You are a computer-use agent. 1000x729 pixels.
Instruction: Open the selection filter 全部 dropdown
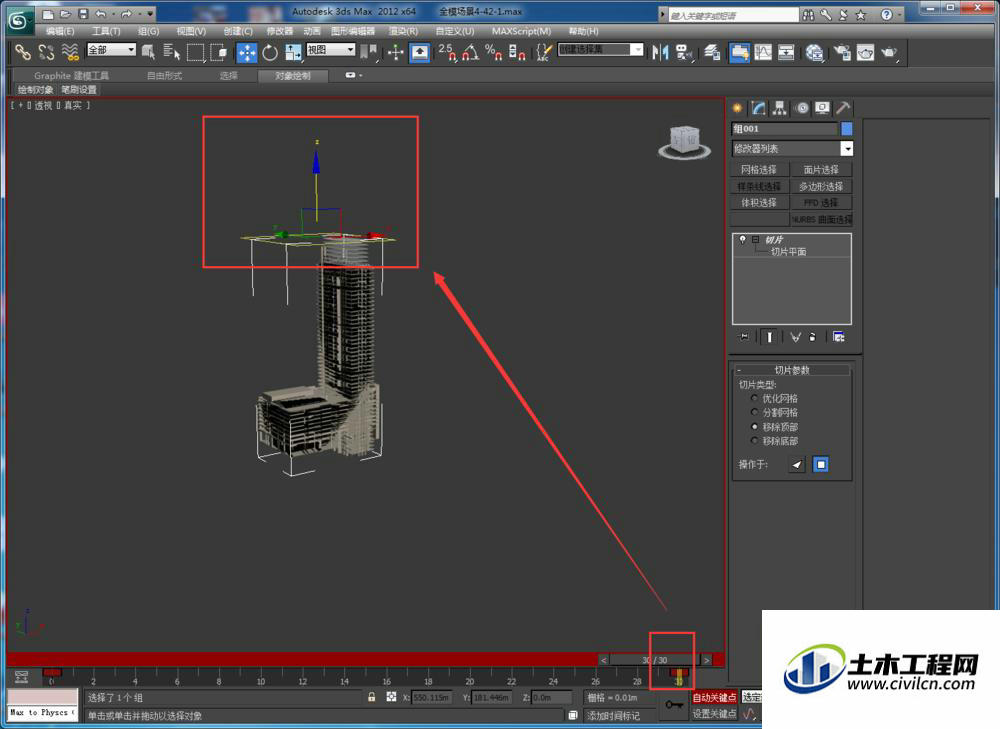(112, 49)
